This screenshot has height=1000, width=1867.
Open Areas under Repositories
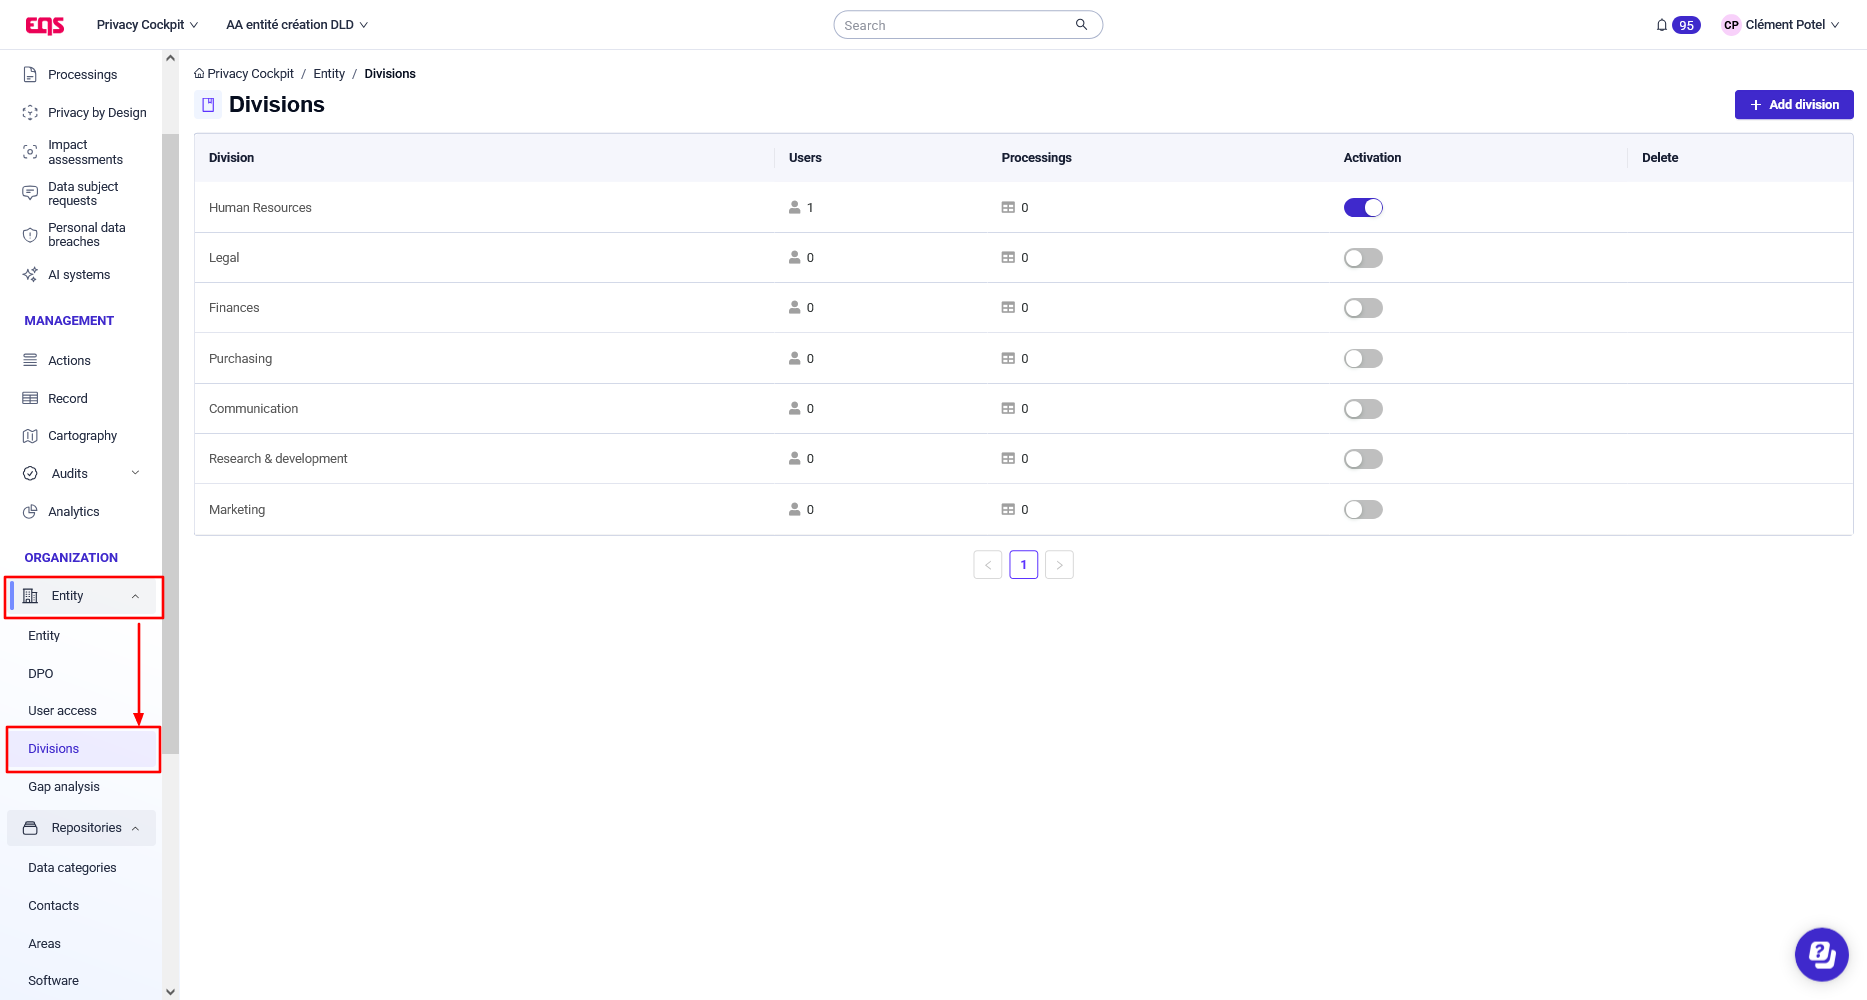[45, 944]
